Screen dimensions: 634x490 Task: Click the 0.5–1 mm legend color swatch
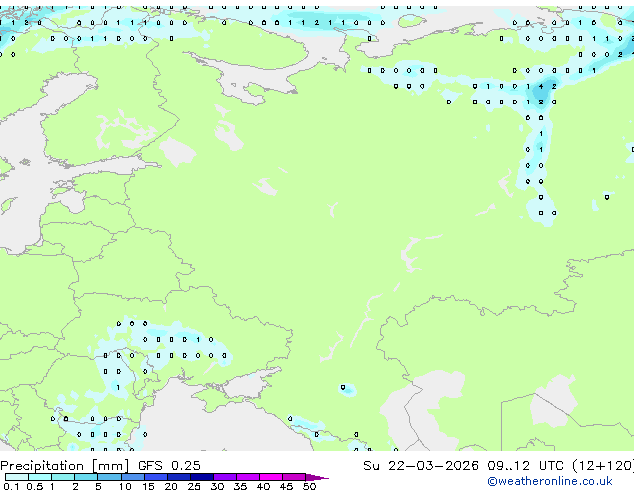tap(40, 477)
